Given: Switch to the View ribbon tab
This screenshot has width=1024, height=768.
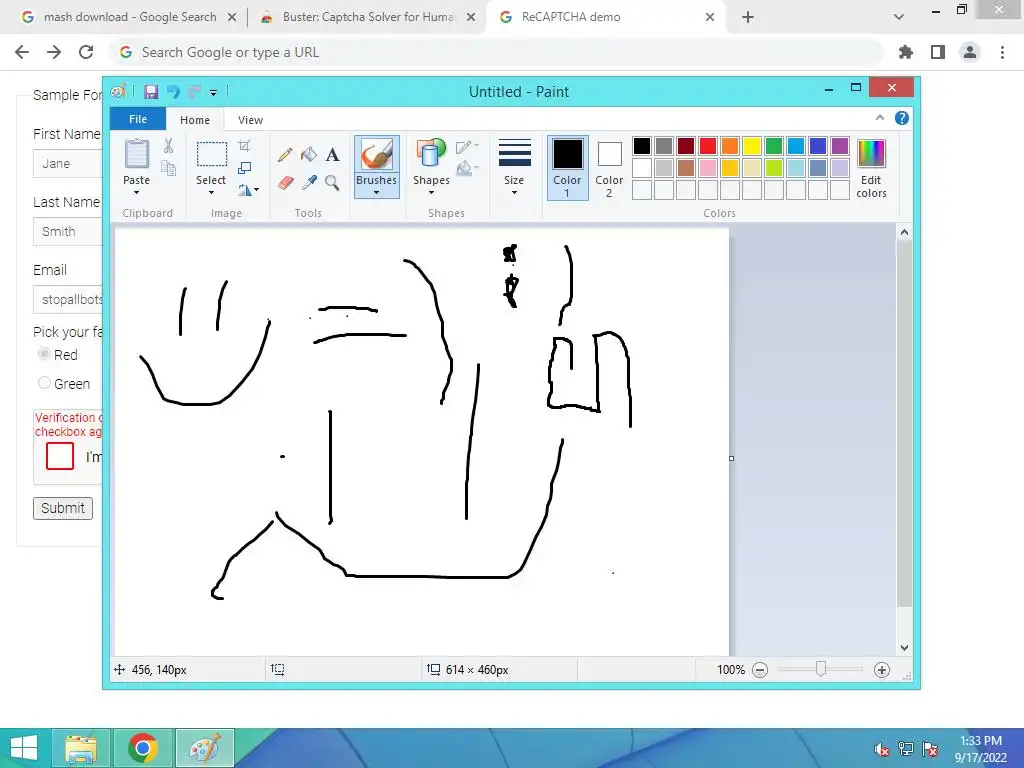Looking at the screenshot, I should [251, 120].
